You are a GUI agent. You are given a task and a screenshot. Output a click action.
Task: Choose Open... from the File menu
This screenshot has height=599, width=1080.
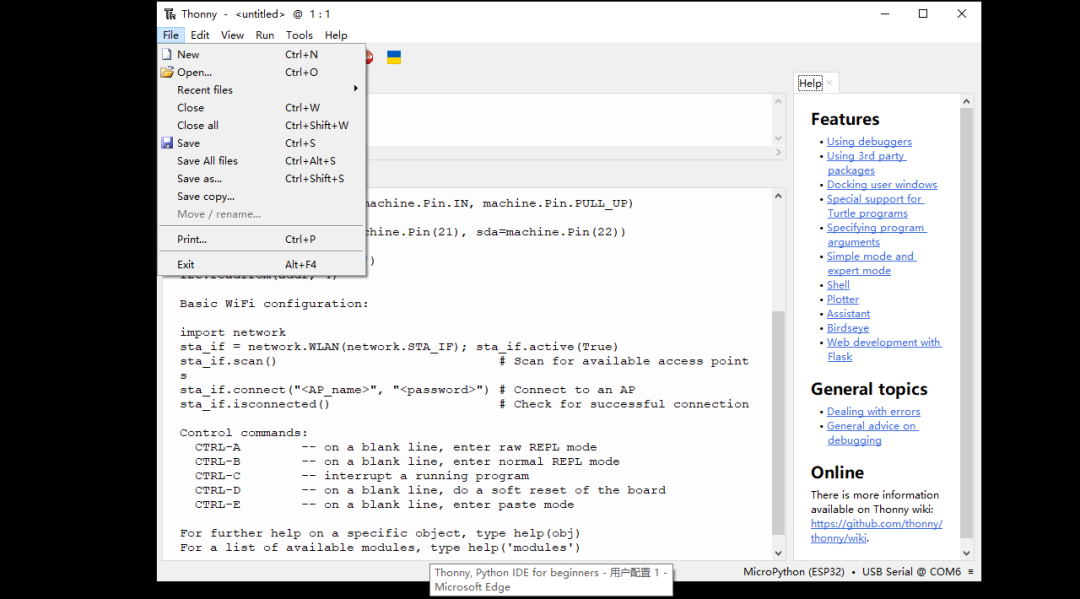[262, 72]
